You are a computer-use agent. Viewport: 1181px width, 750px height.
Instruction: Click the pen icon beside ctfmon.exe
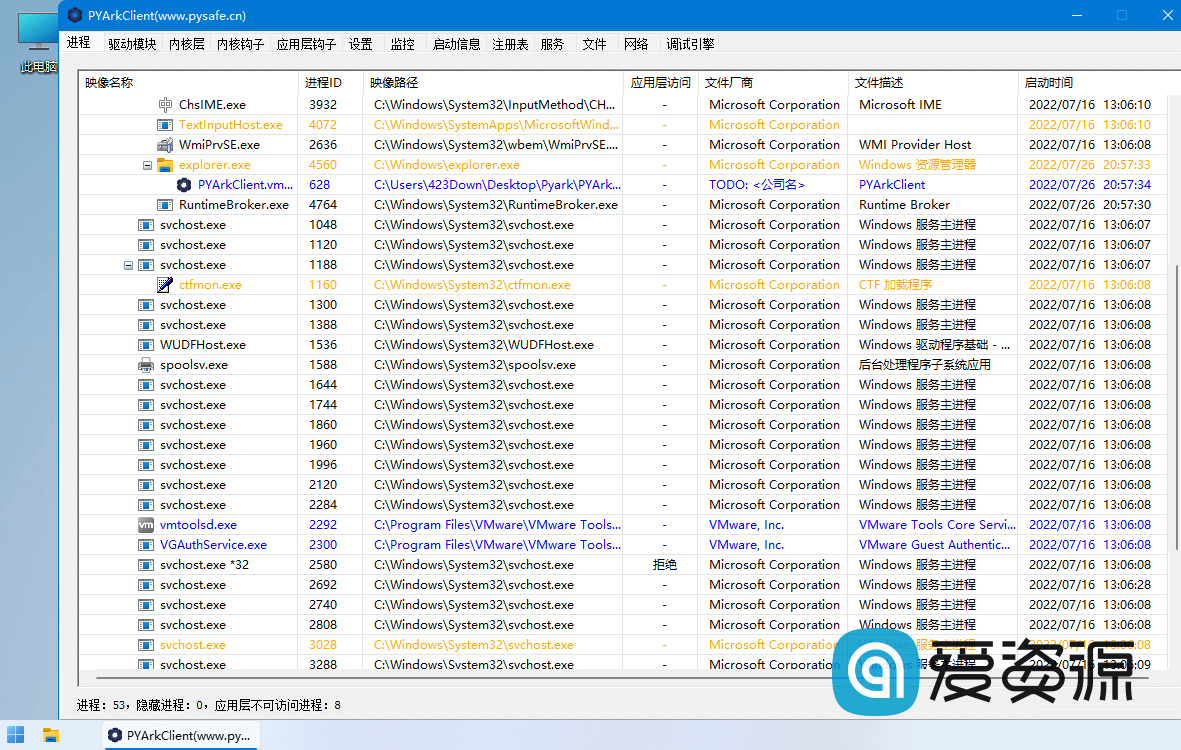166,284
